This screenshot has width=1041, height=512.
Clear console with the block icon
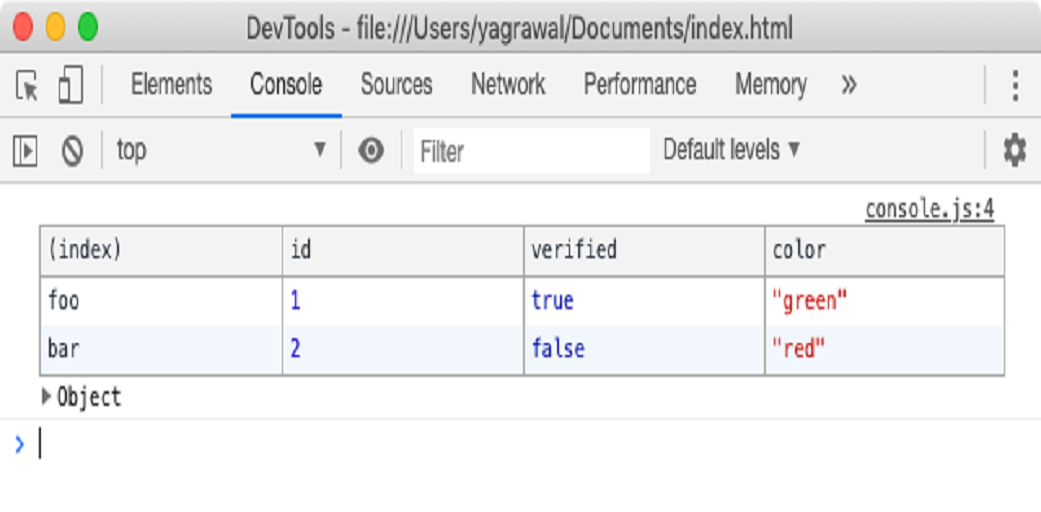pos(72,151)
